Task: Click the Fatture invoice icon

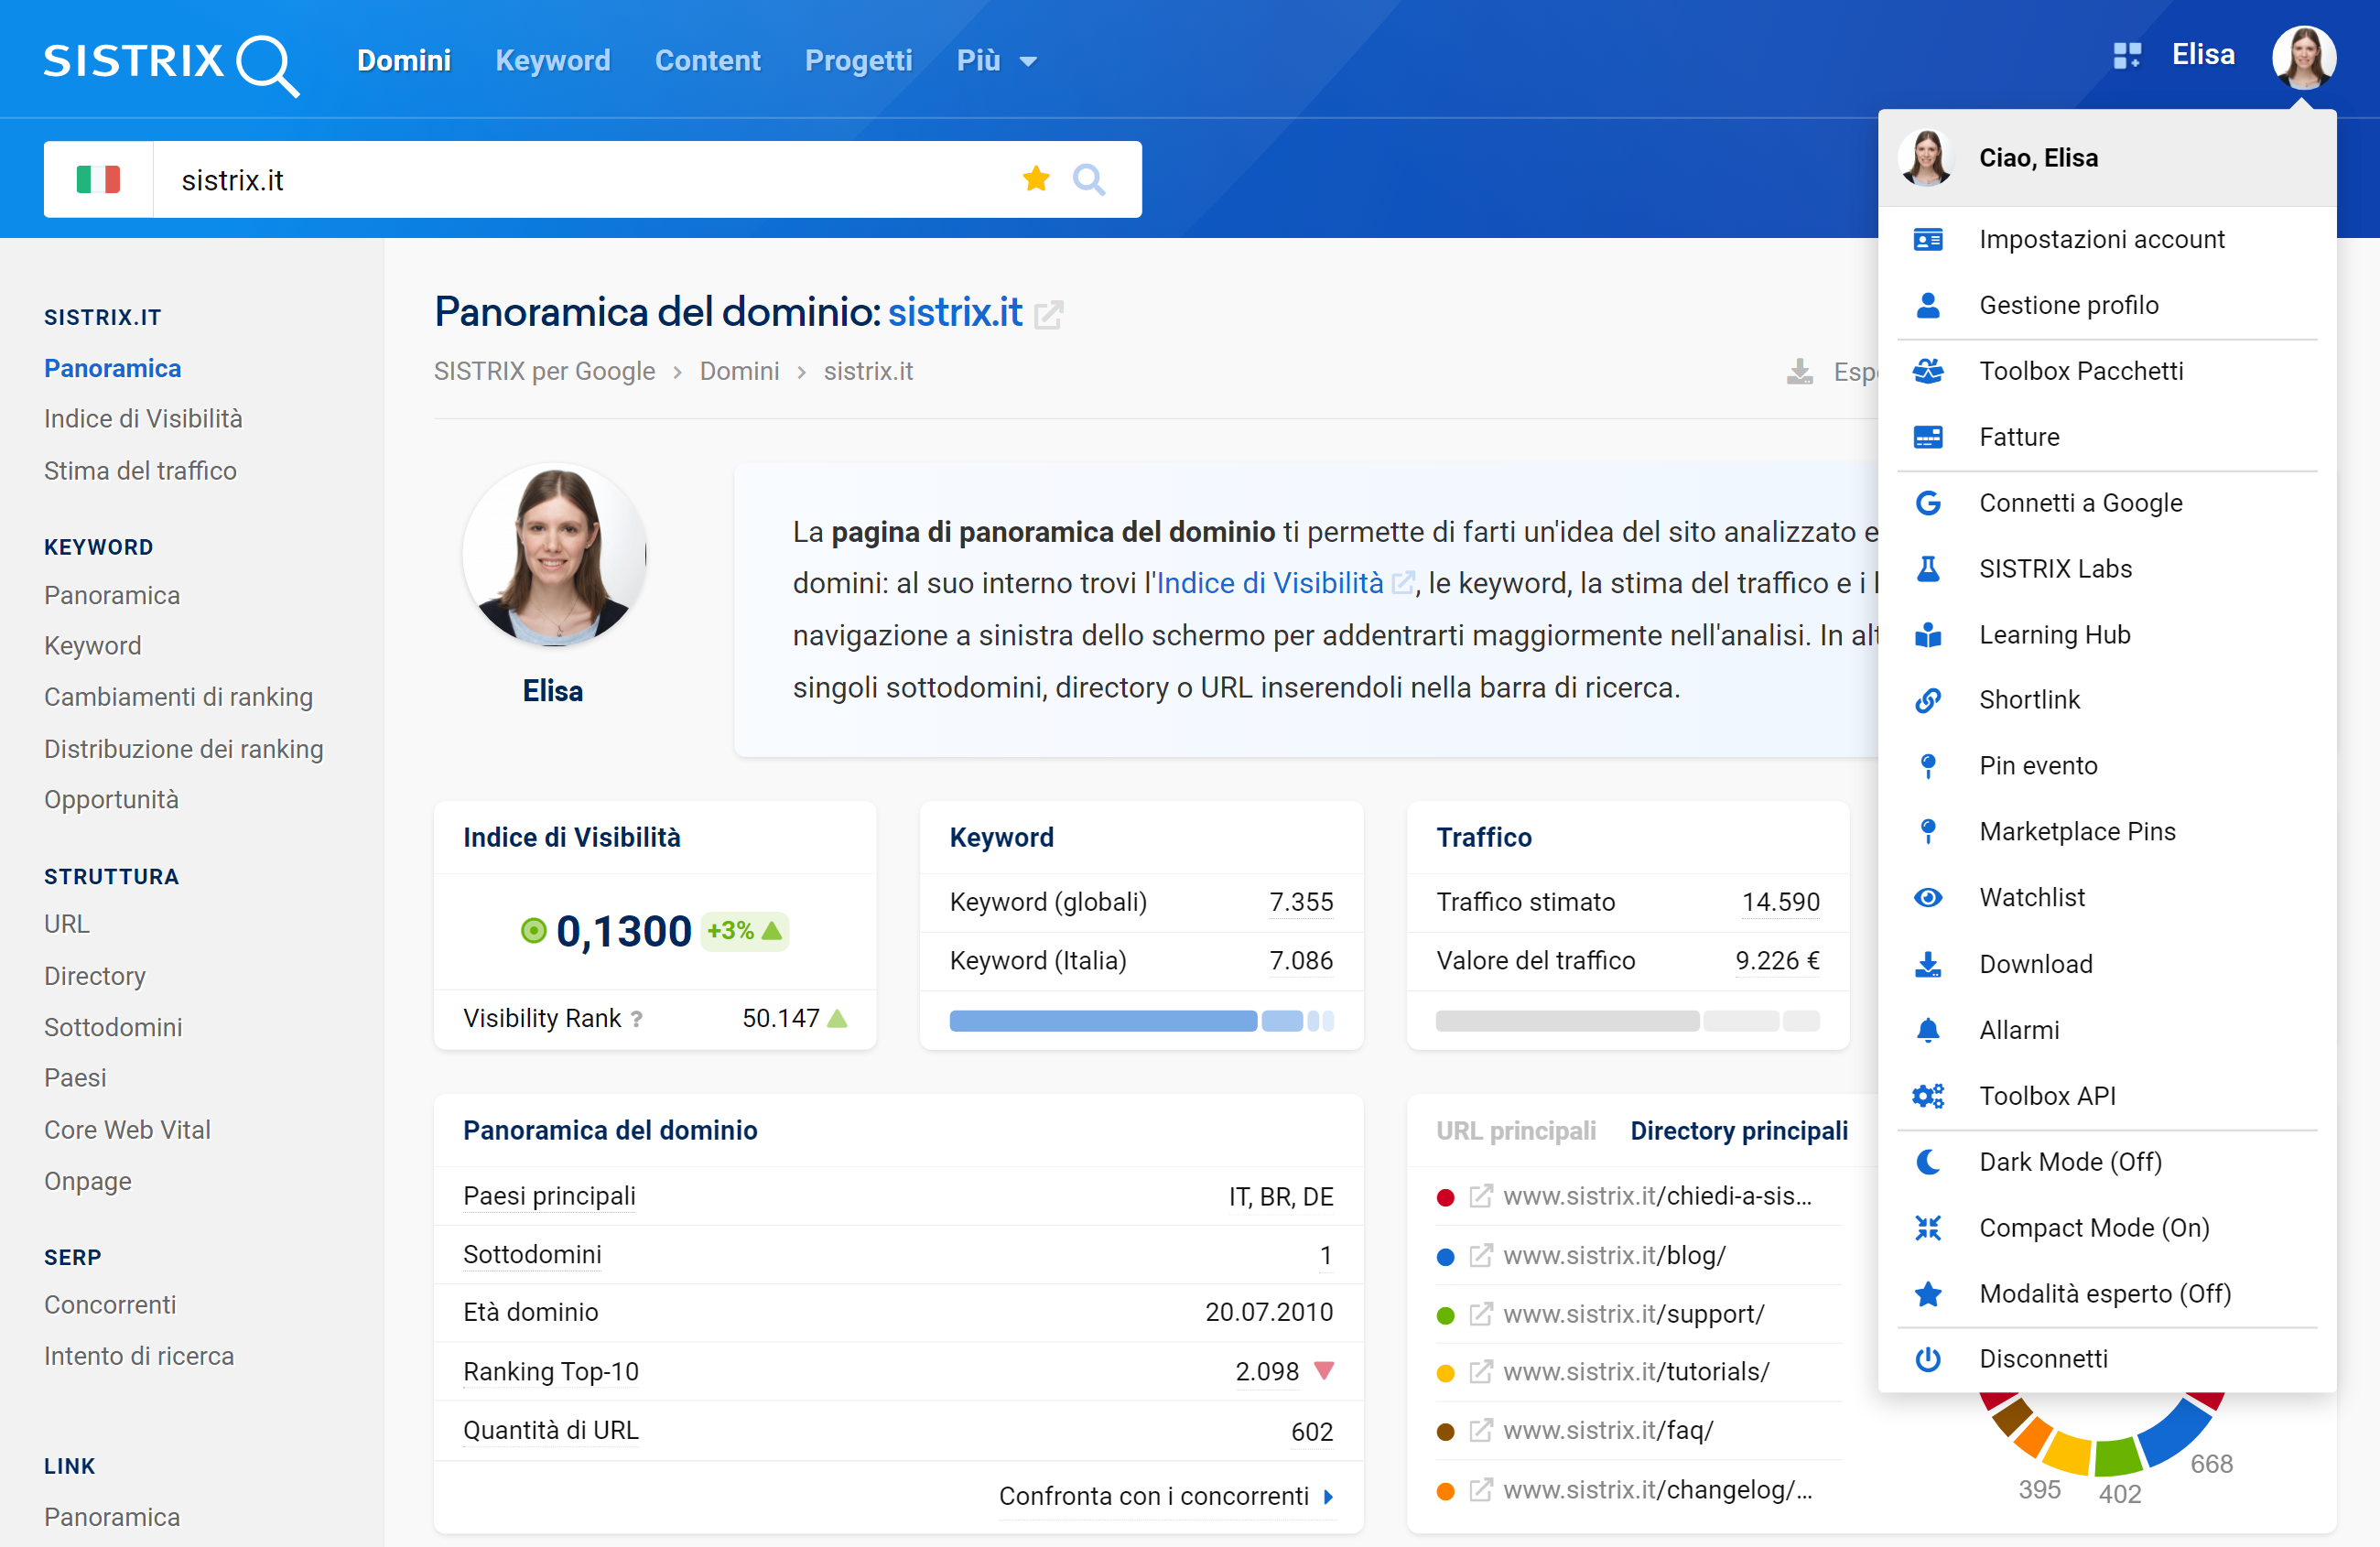Action: coord(1927,438)
